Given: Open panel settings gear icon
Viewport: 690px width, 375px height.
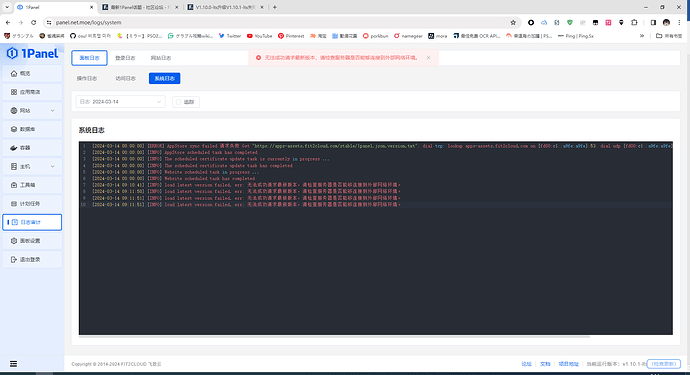Looking at the screenshot, I should [14, 241].
